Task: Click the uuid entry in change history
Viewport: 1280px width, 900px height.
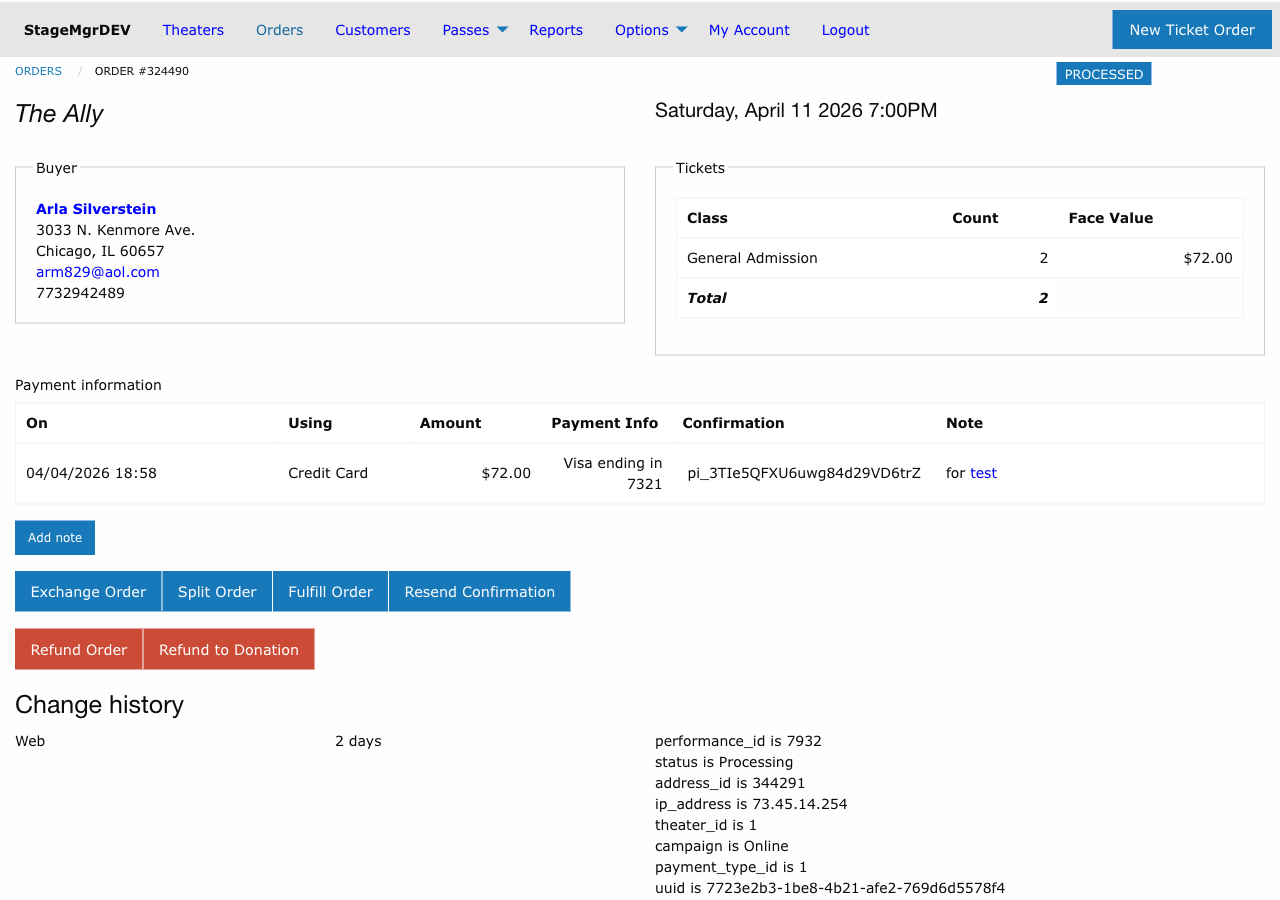Action: tap(830, 888)
